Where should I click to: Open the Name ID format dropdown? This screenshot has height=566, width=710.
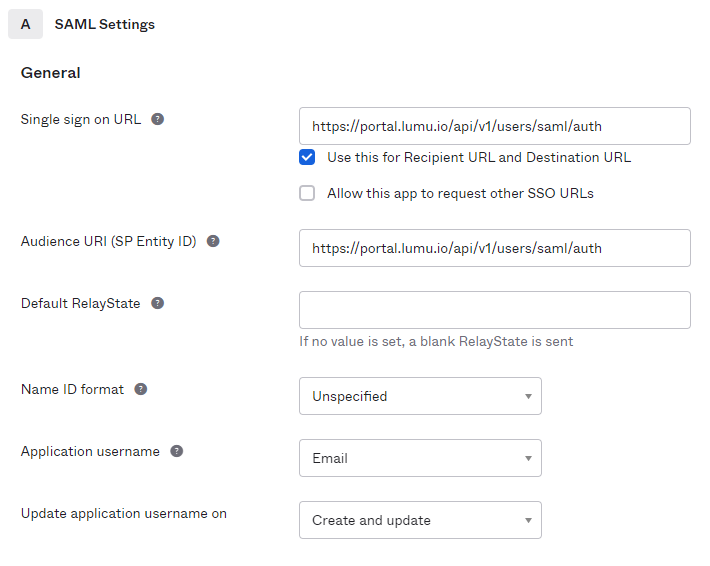(x=420, y=396)
